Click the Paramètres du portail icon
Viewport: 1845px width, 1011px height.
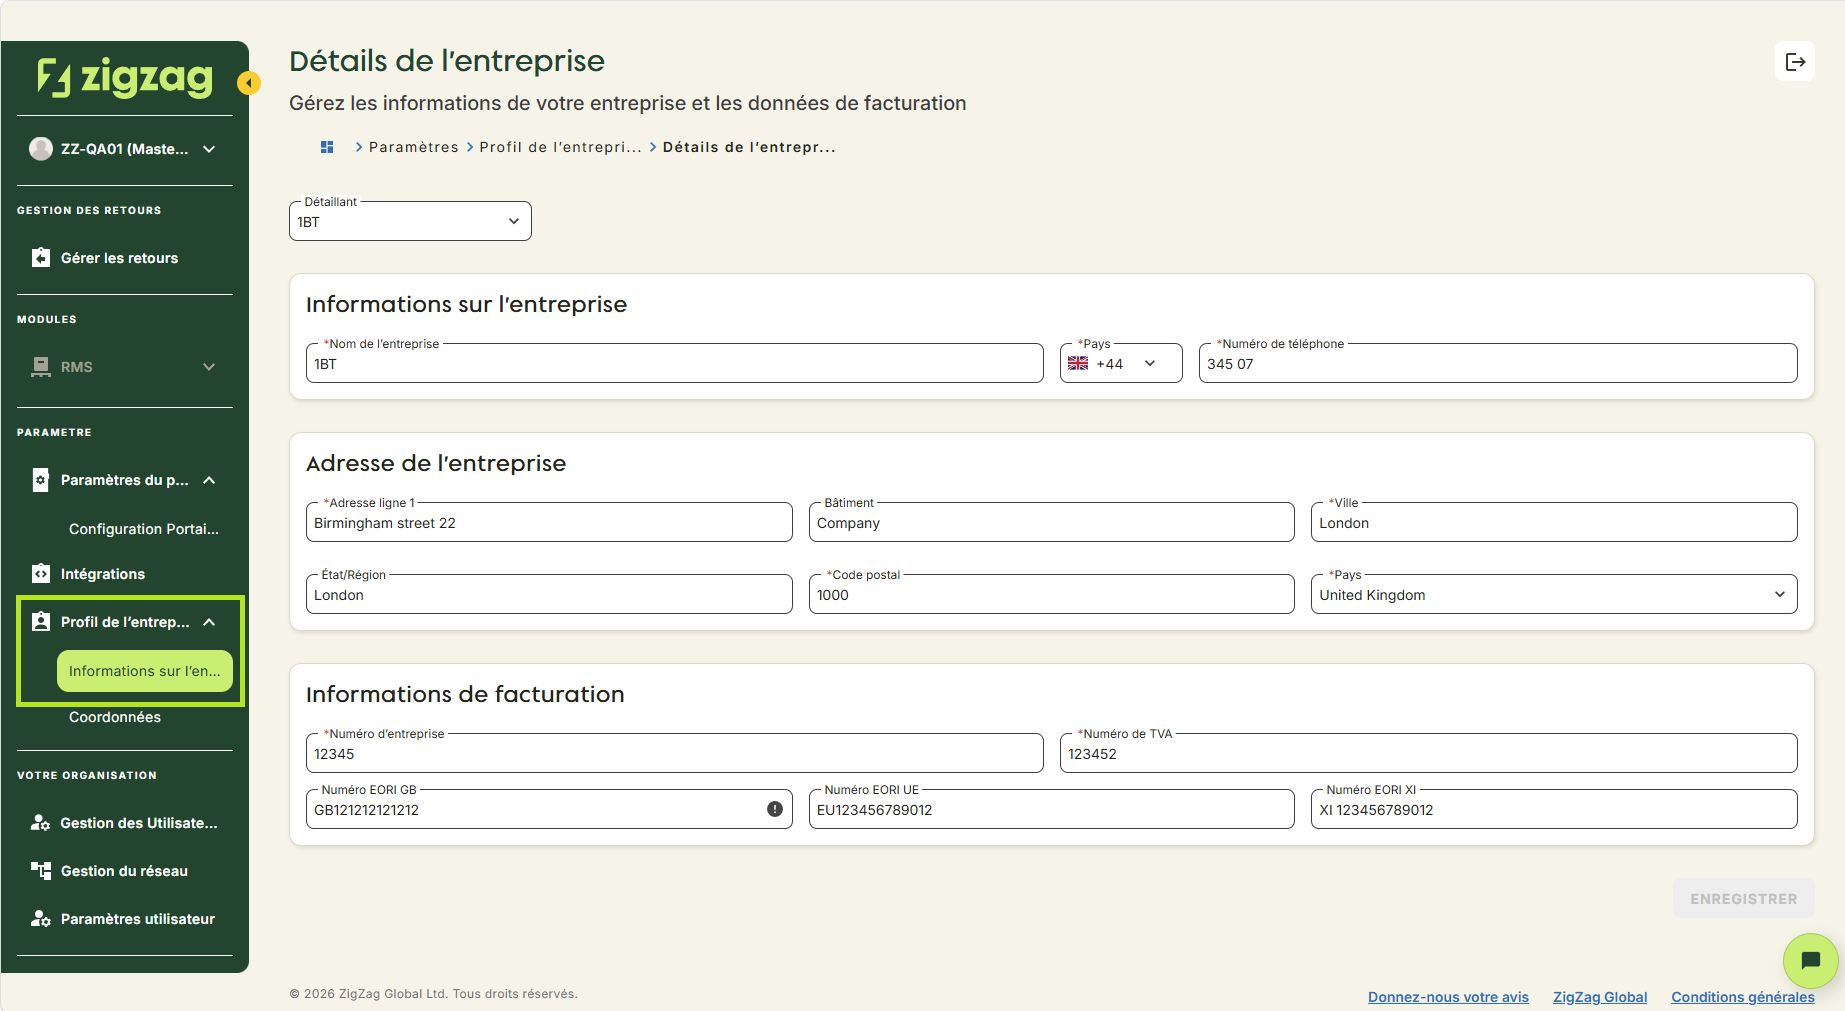41,480
